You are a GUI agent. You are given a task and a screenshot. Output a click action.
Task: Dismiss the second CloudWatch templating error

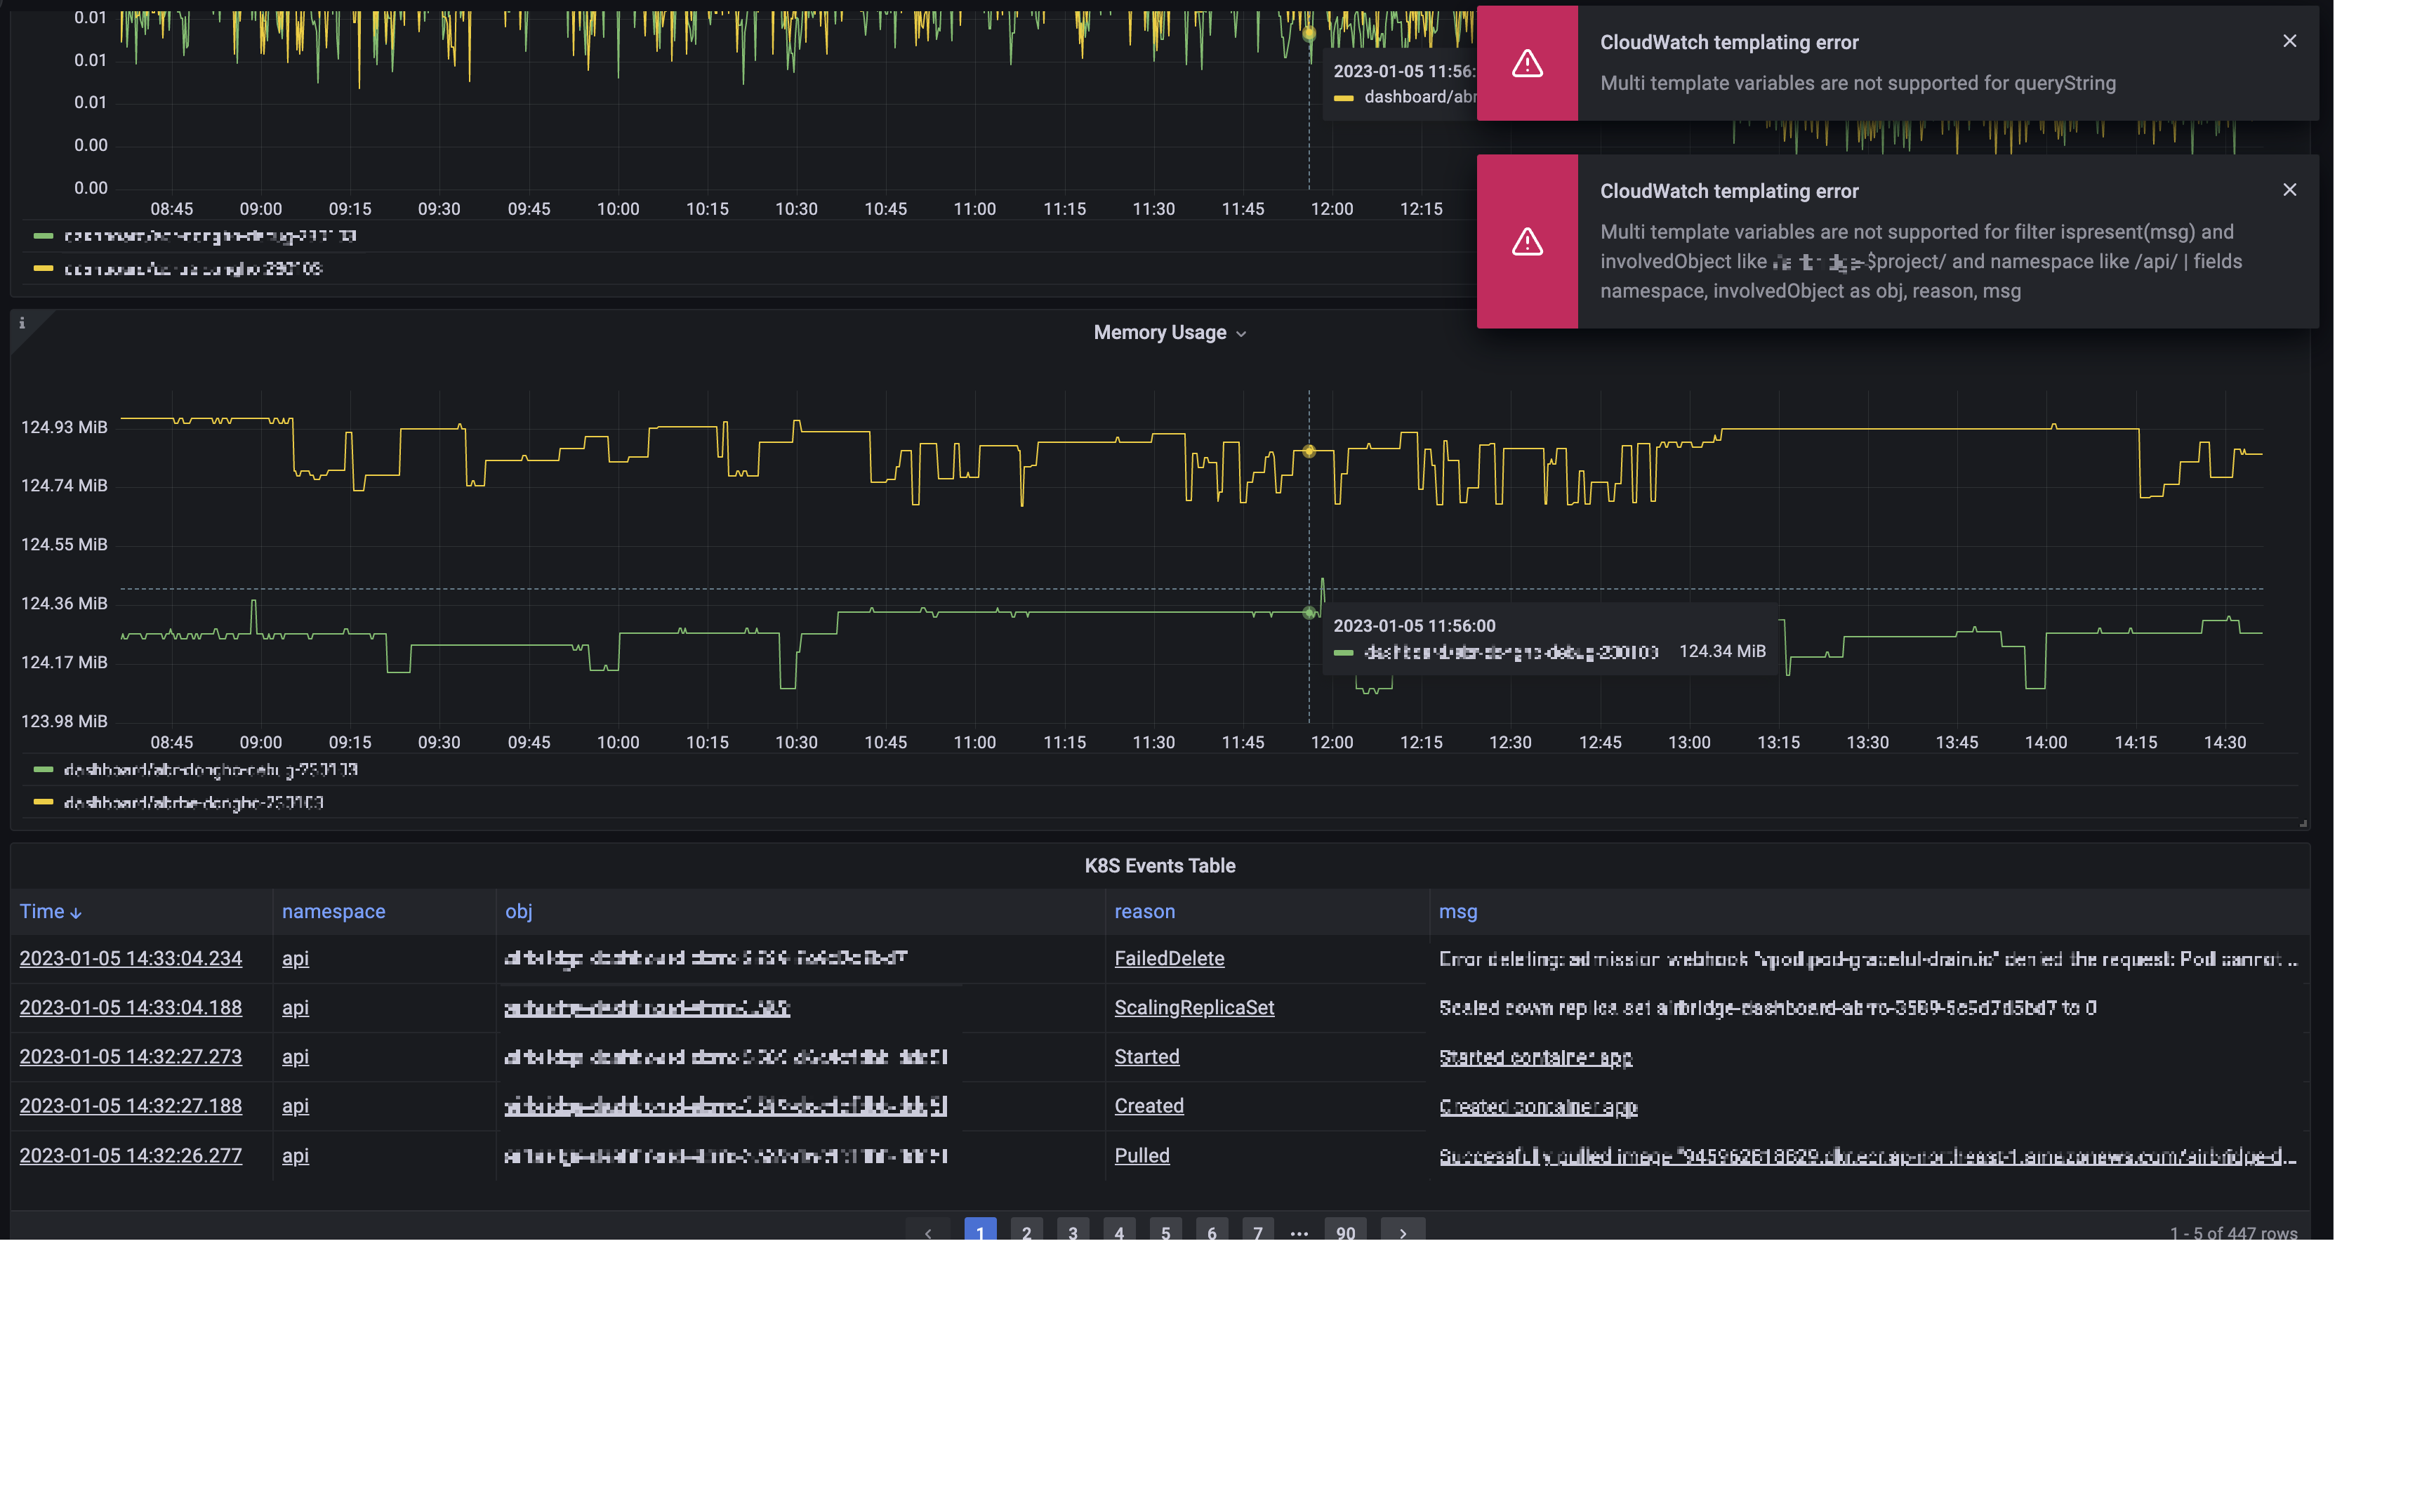2289,189
